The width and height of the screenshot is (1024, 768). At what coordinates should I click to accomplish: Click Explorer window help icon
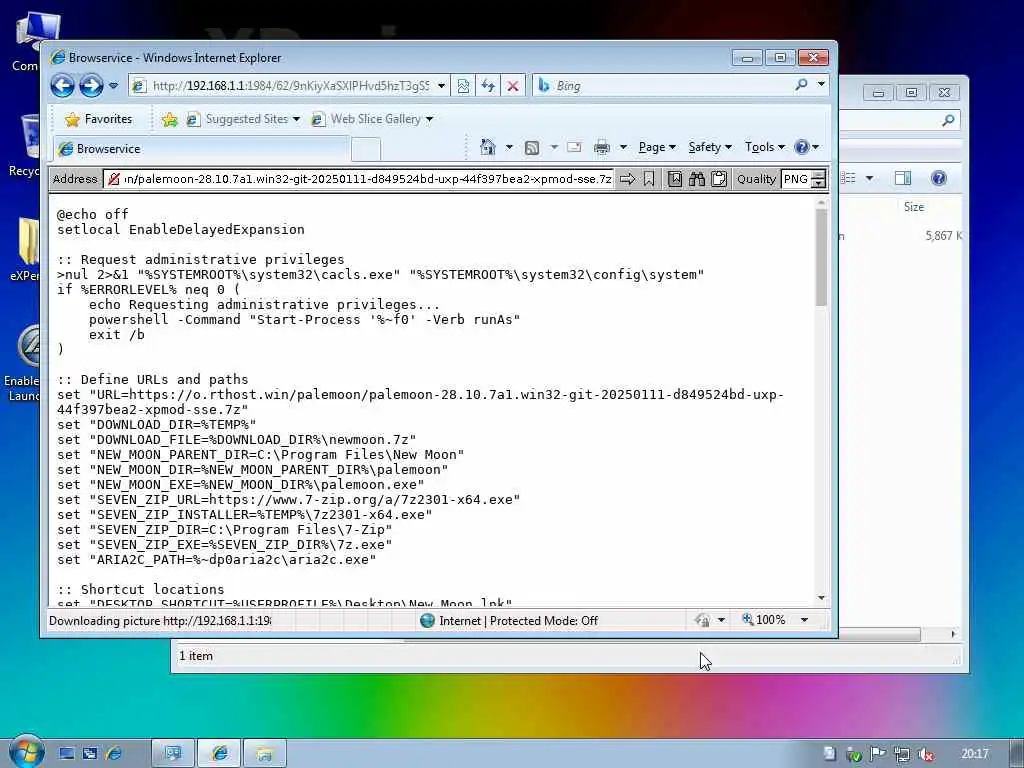[938, 178]
